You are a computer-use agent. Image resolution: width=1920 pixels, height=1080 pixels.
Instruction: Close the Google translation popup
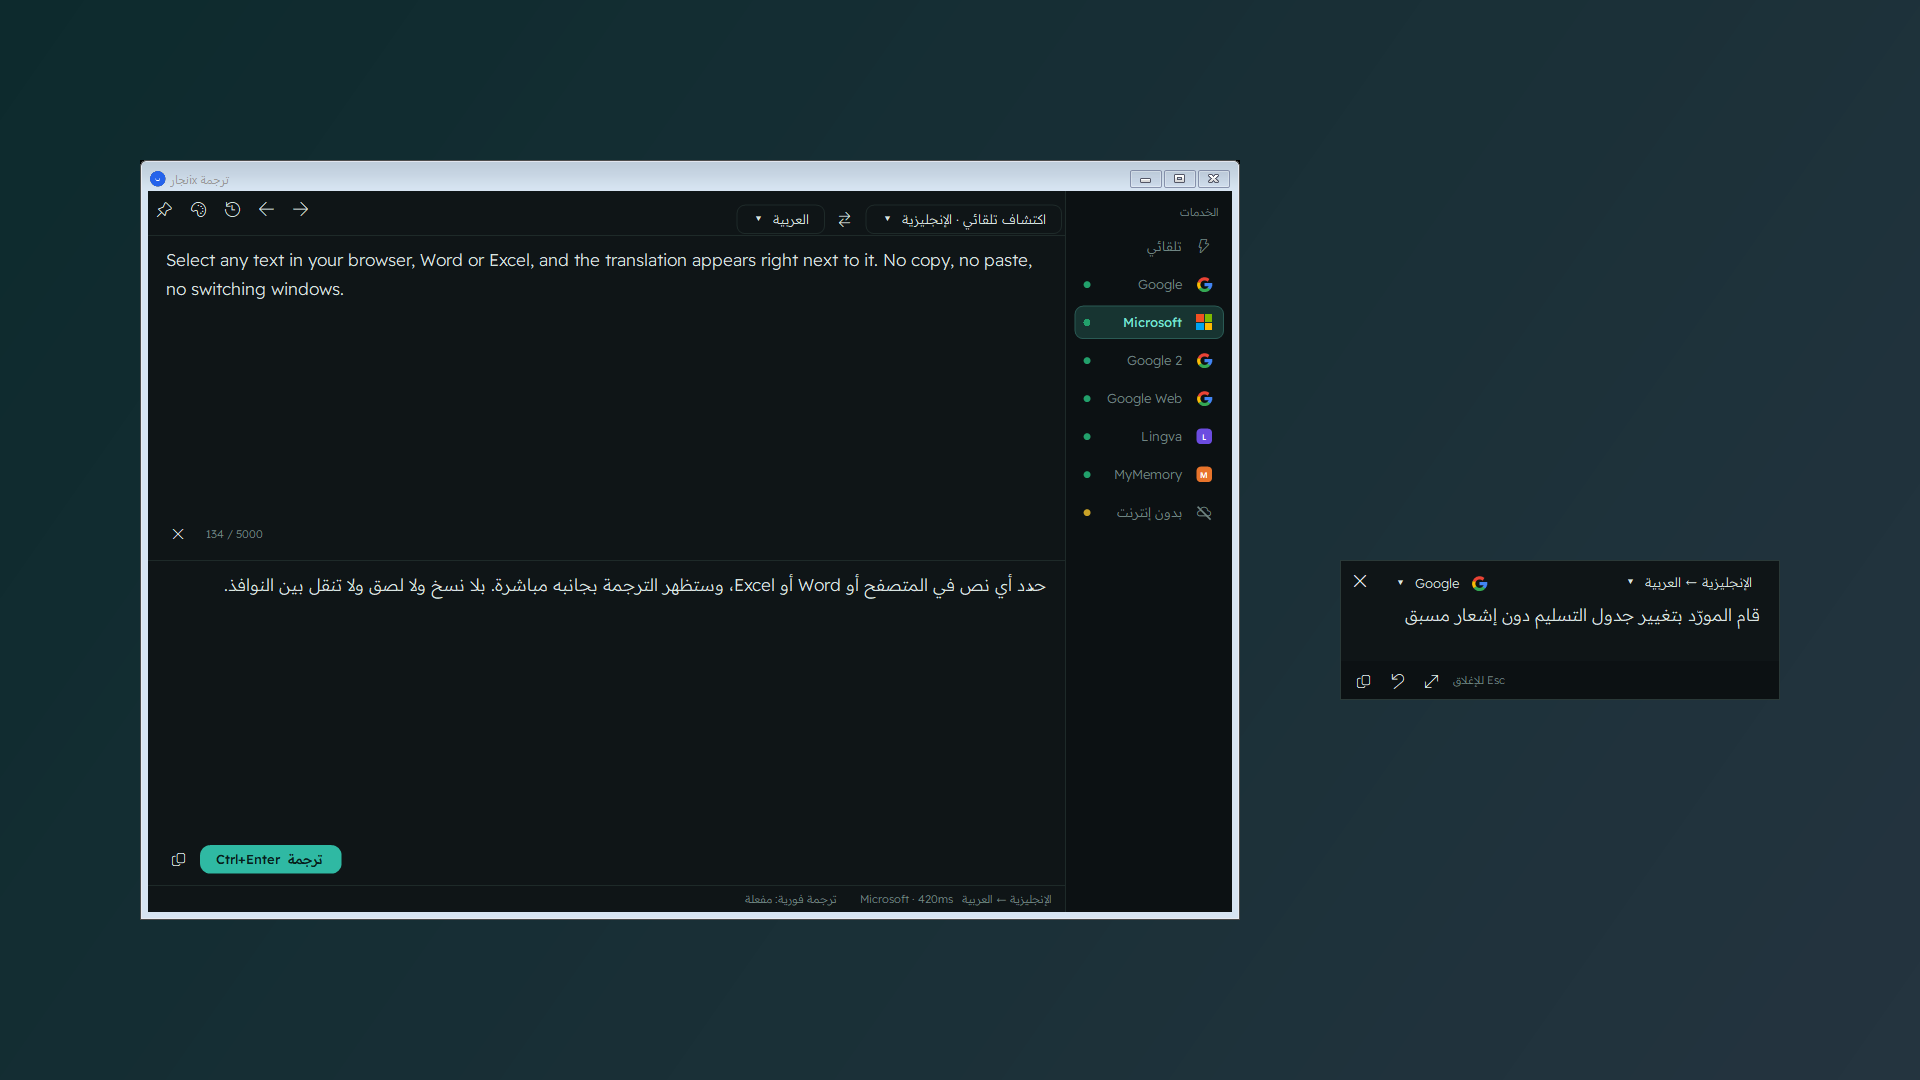1360,581
